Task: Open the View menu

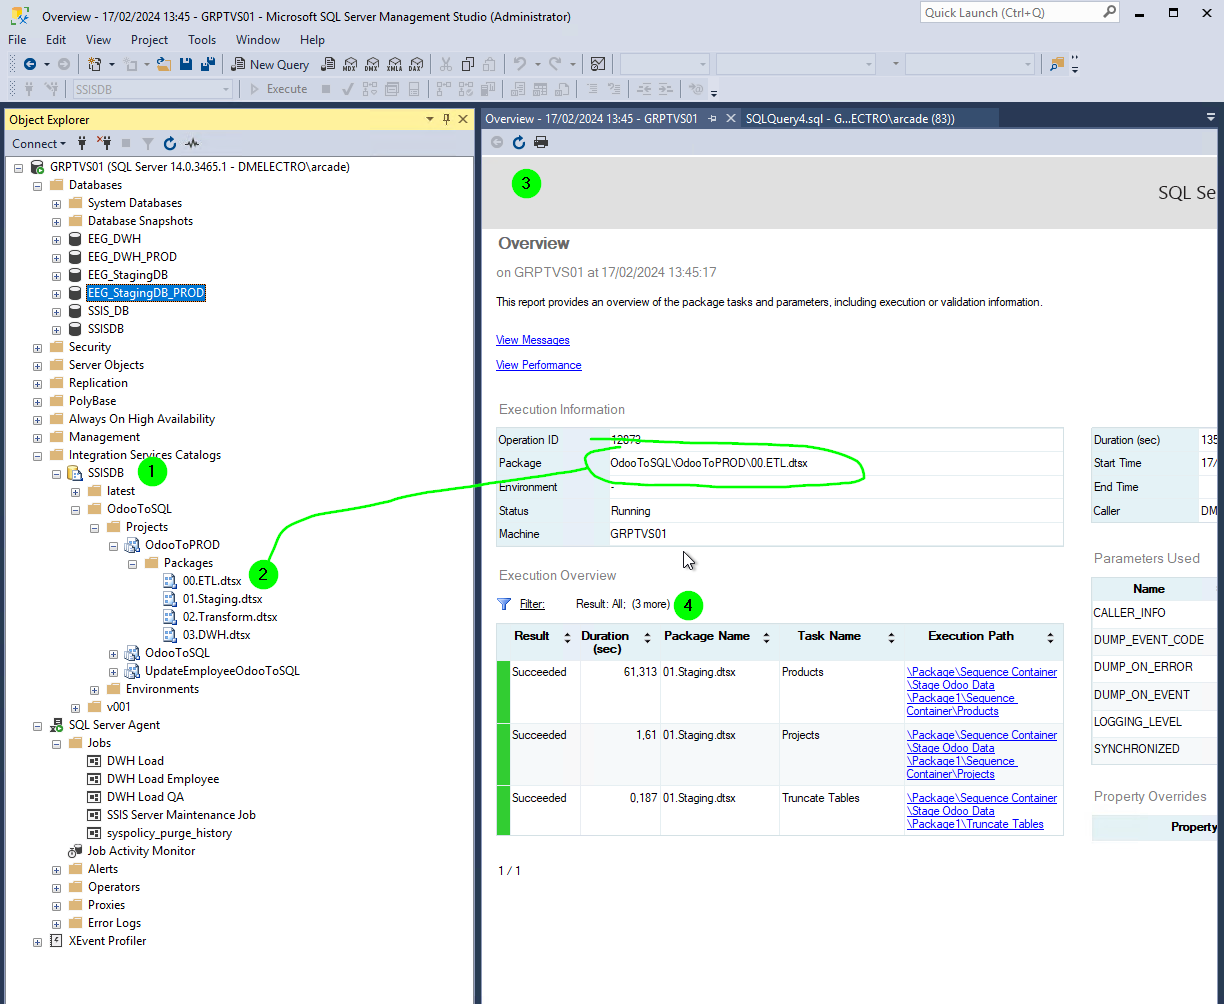Action: point(99,40)
